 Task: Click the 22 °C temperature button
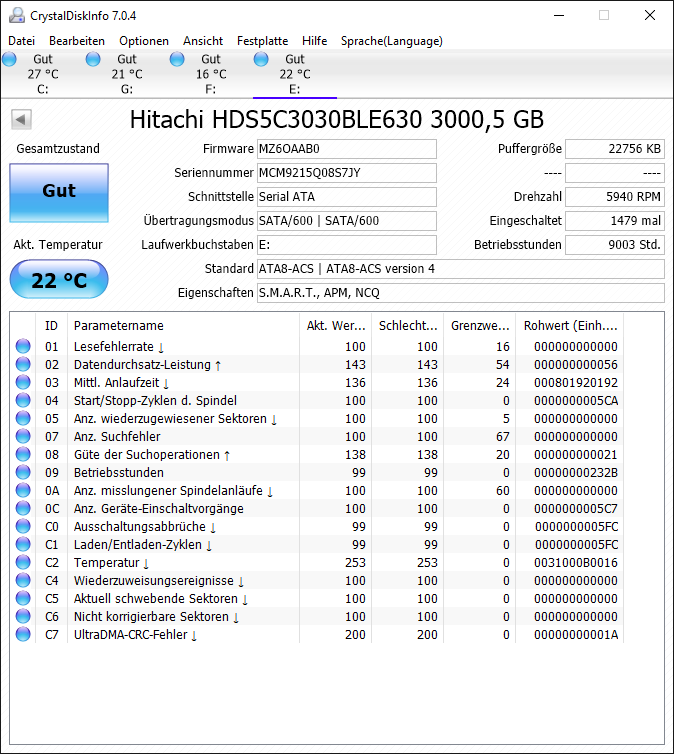[59, 279]
